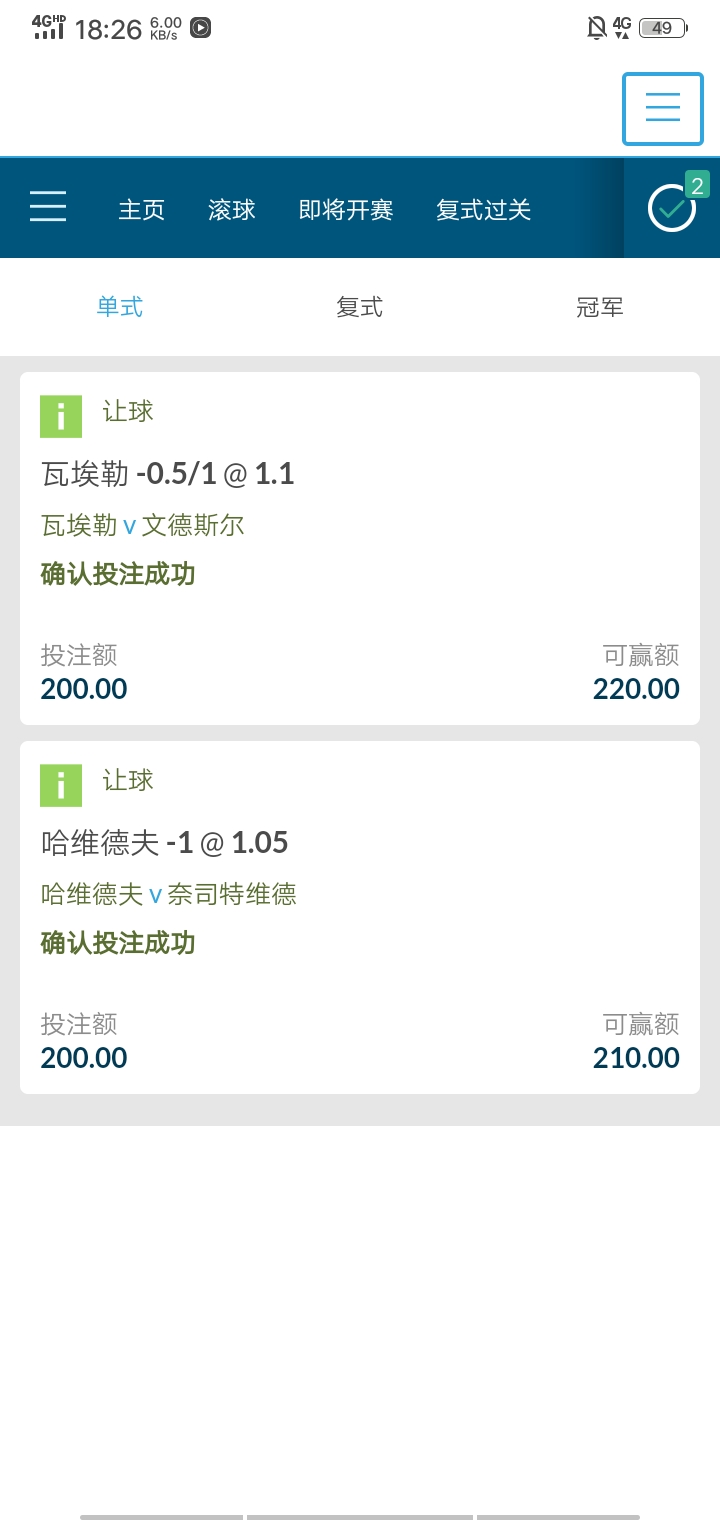Open 复式过关 in navigation bar
The width and height of the screenshot is (720, 1520).
(484, 210)
